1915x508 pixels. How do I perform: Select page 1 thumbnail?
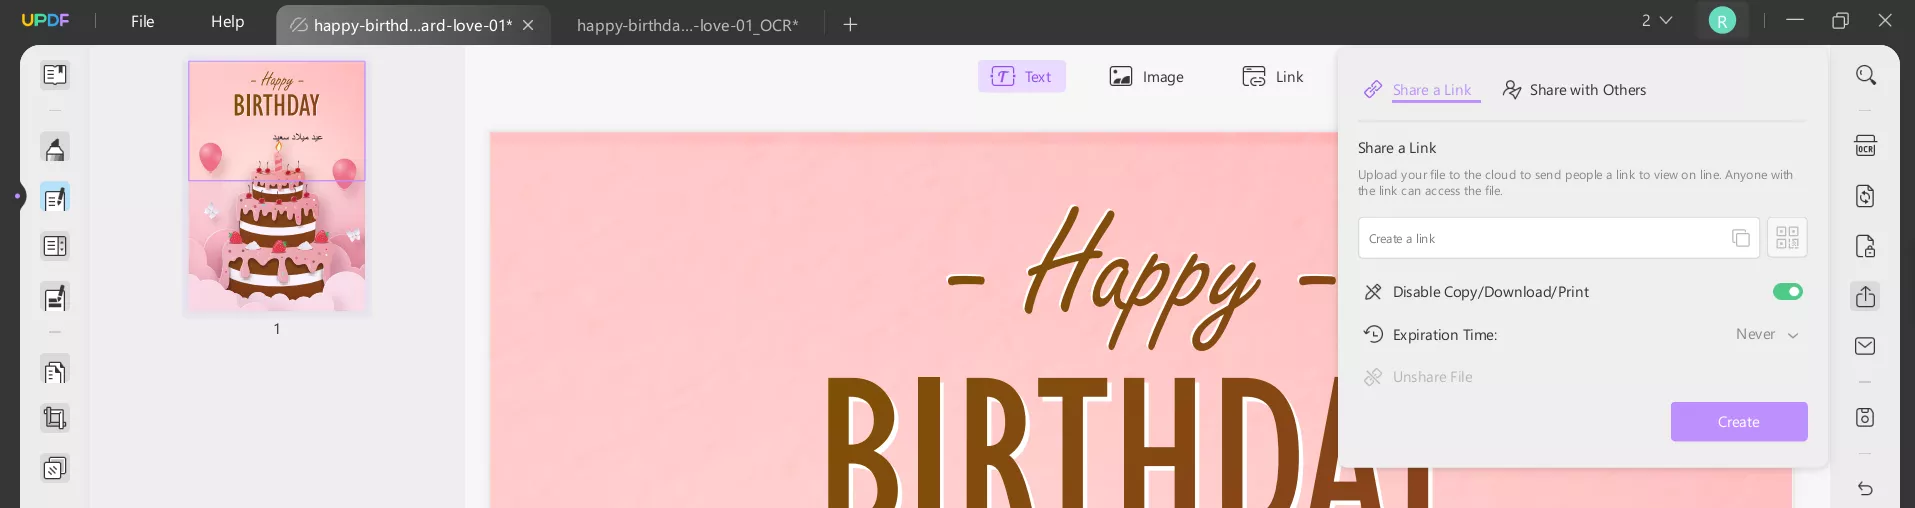pos(277,186)
